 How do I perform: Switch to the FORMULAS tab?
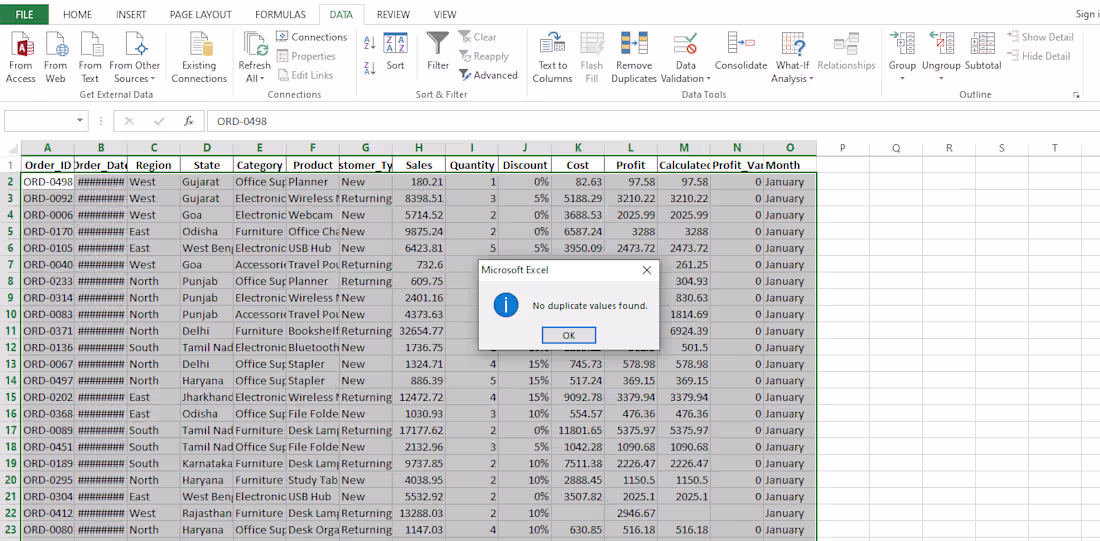coord(280,14)
